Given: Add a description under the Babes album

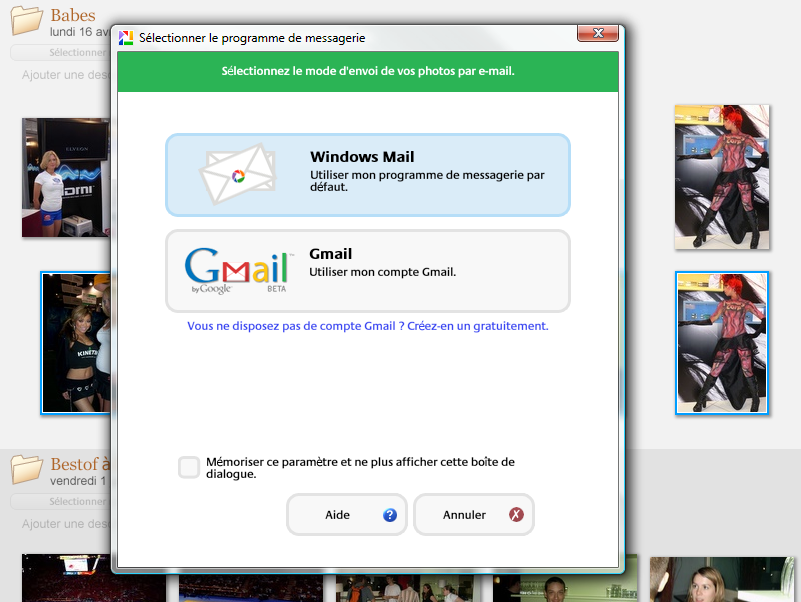Looking at the screenshot, I should (x=66, y=75).
